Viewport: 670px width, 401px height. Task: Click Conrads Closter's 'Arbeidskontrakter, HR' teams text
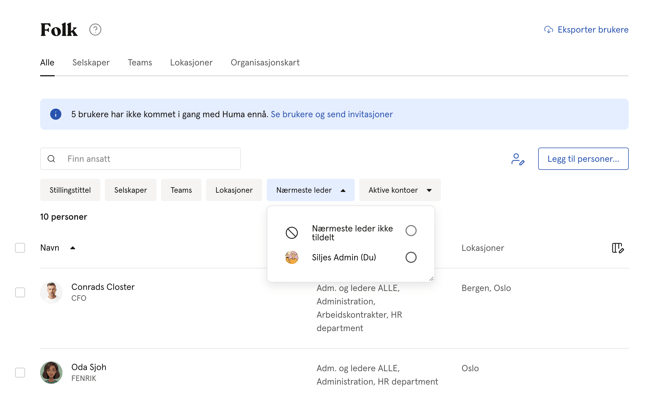tap(359, 315)
